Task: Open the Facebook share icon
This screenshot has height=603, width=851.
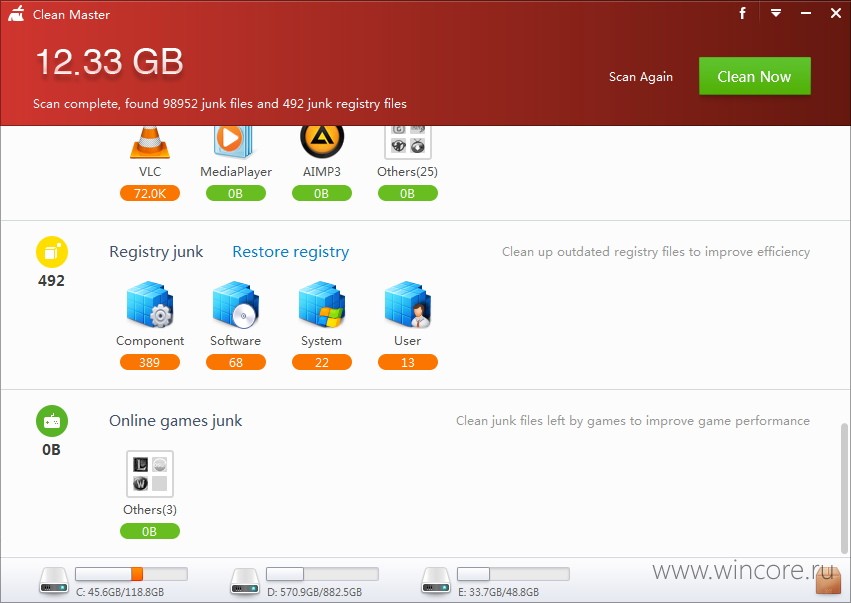Action: click(742, 13)
